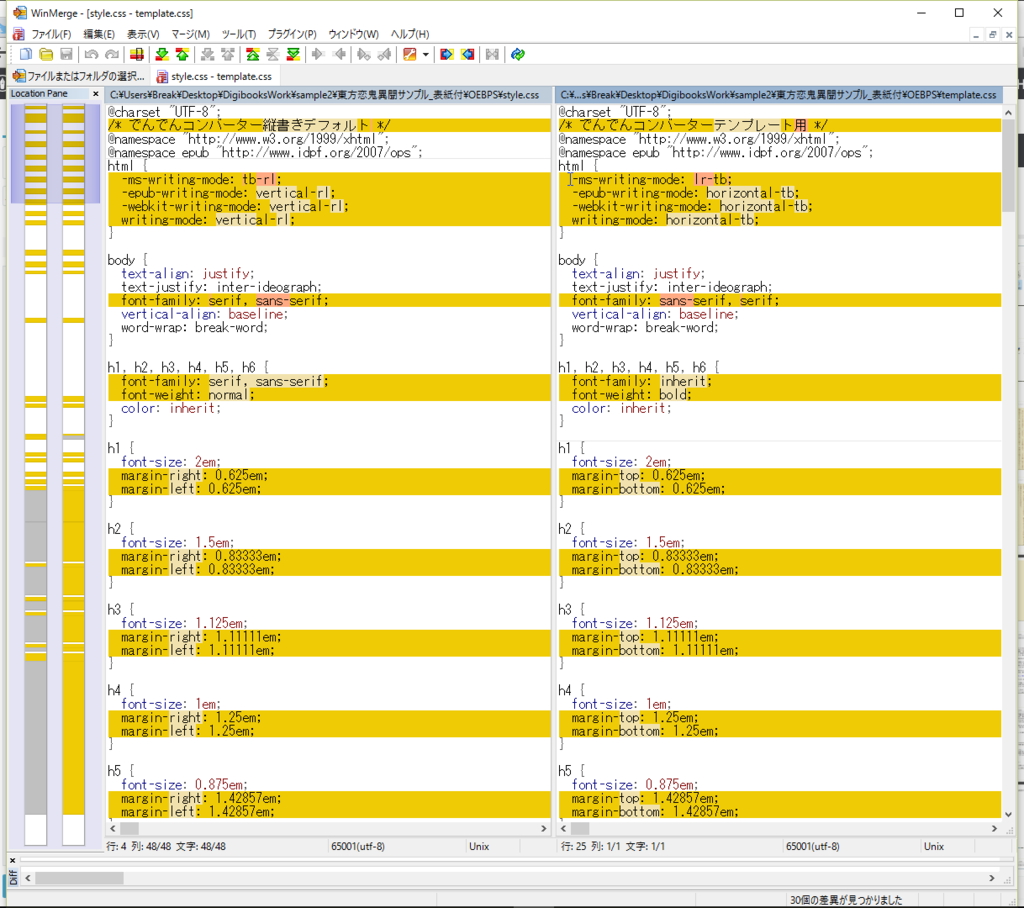Expand the Options dropdown arrow
The width and height of the screenshot is (1024, 908).
tap(426, 54)
